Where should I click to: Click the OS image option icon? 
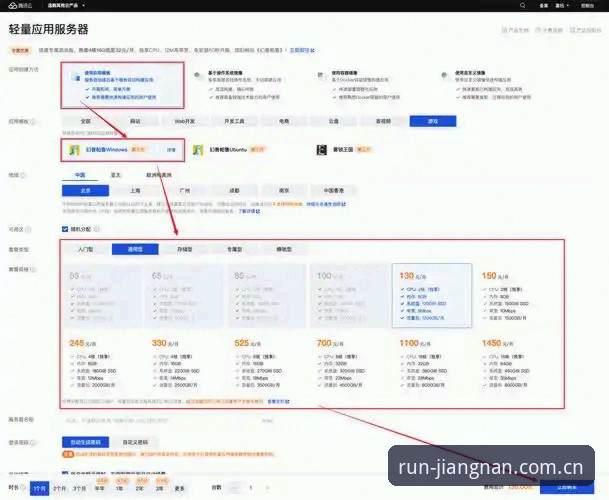click(x=198, y=76)
